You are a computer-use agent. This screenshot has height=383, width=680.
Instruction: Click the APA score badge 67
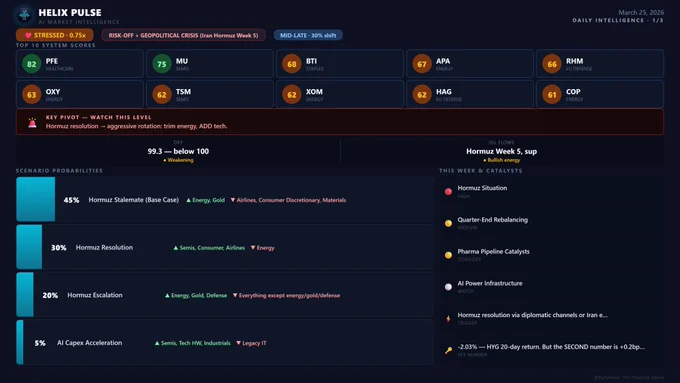(422, 64)
